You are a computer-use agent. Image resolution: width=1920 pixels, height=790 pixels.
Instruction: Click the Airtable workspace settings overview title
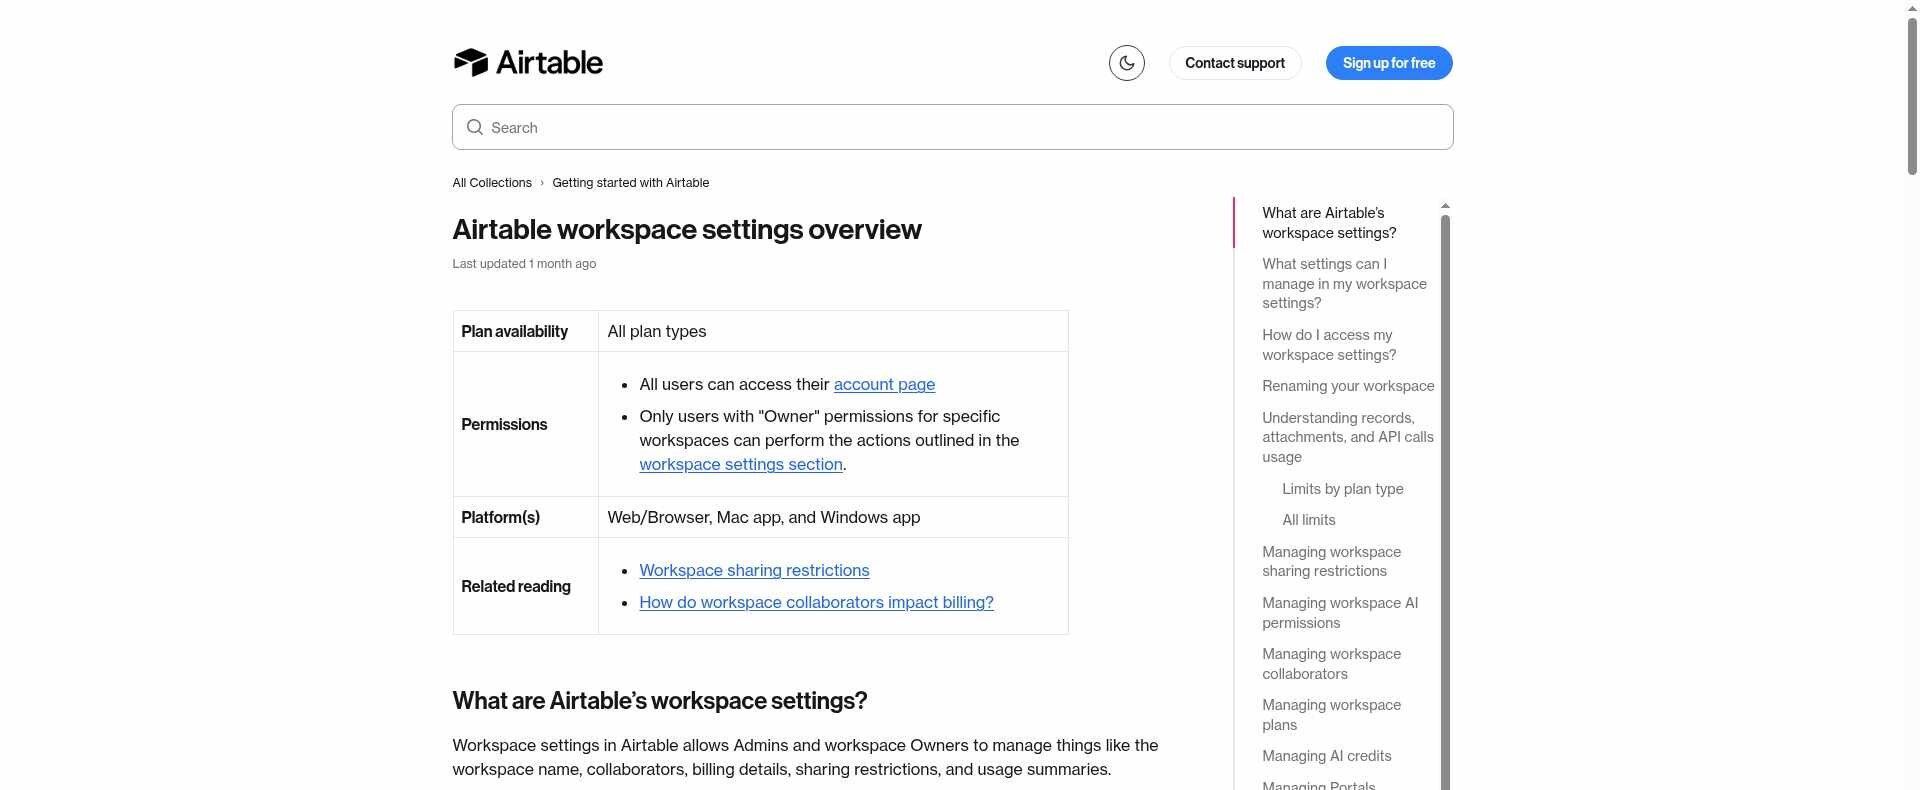click(x=687, y=229)
